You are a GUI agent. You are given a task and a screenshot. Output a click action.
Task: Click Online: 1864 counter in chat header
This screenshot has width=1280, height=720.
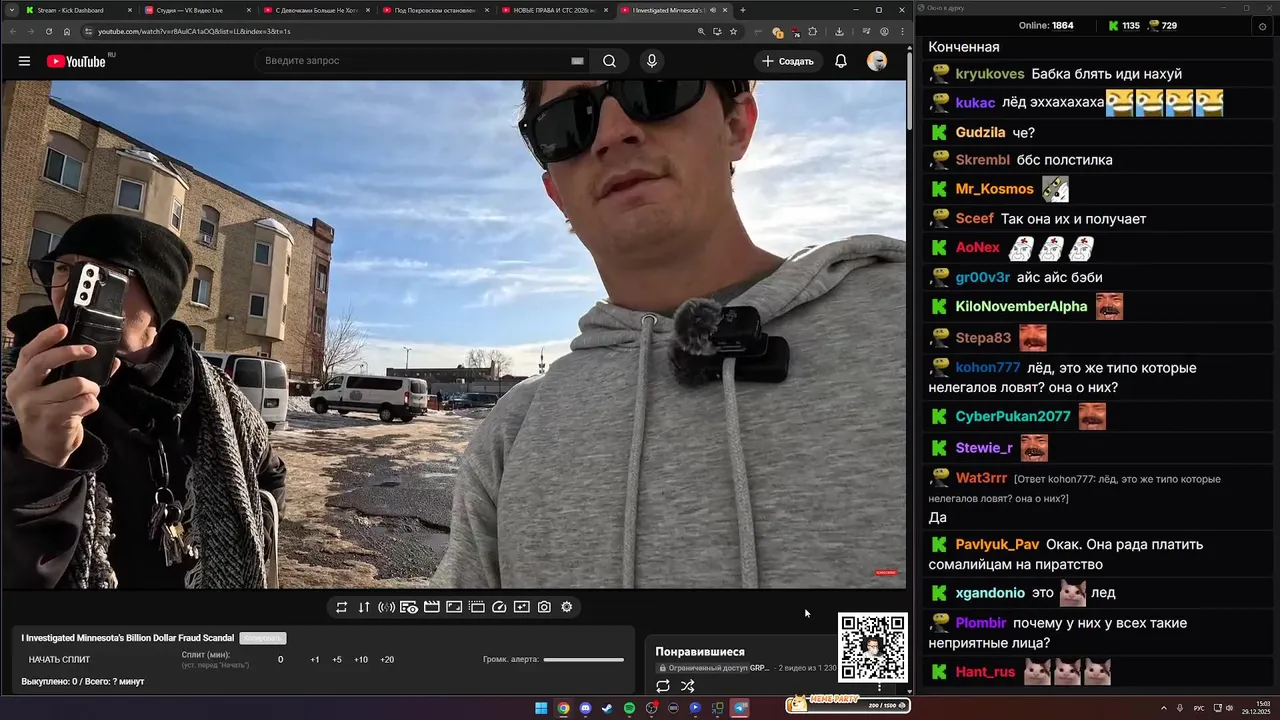click(1046, 26)
